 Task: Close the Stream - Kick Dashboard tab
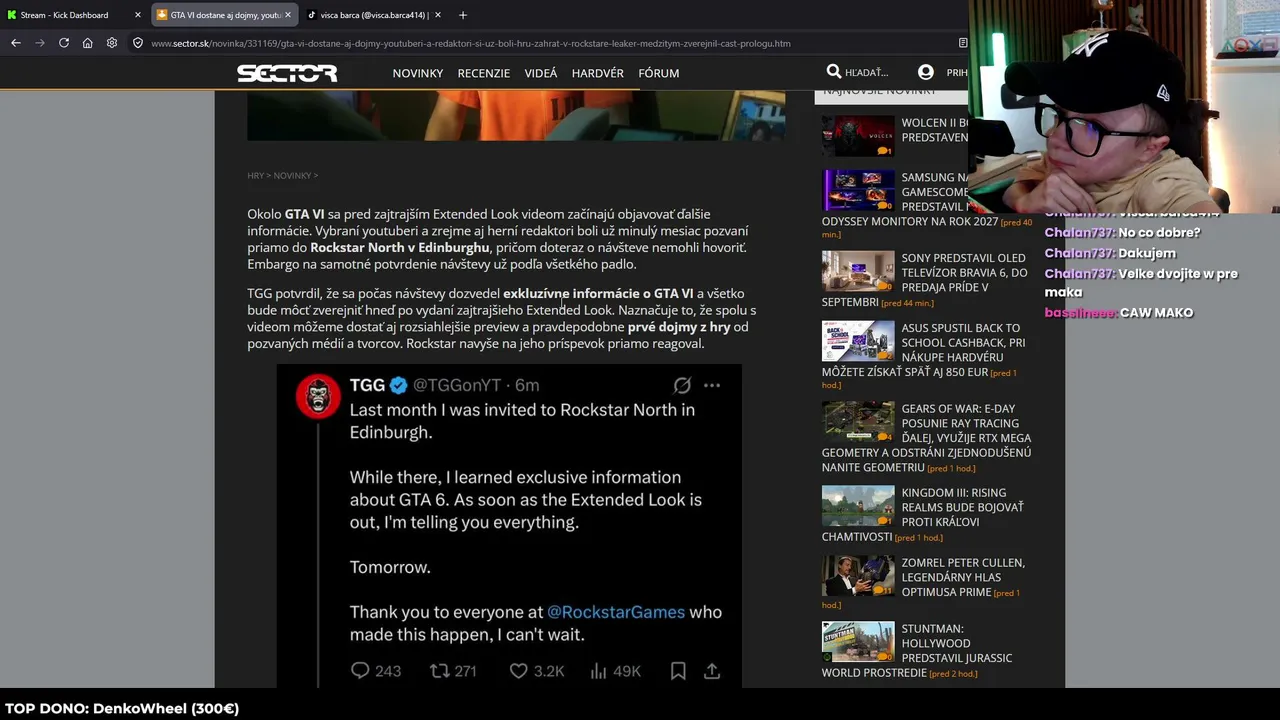(138, 15)
